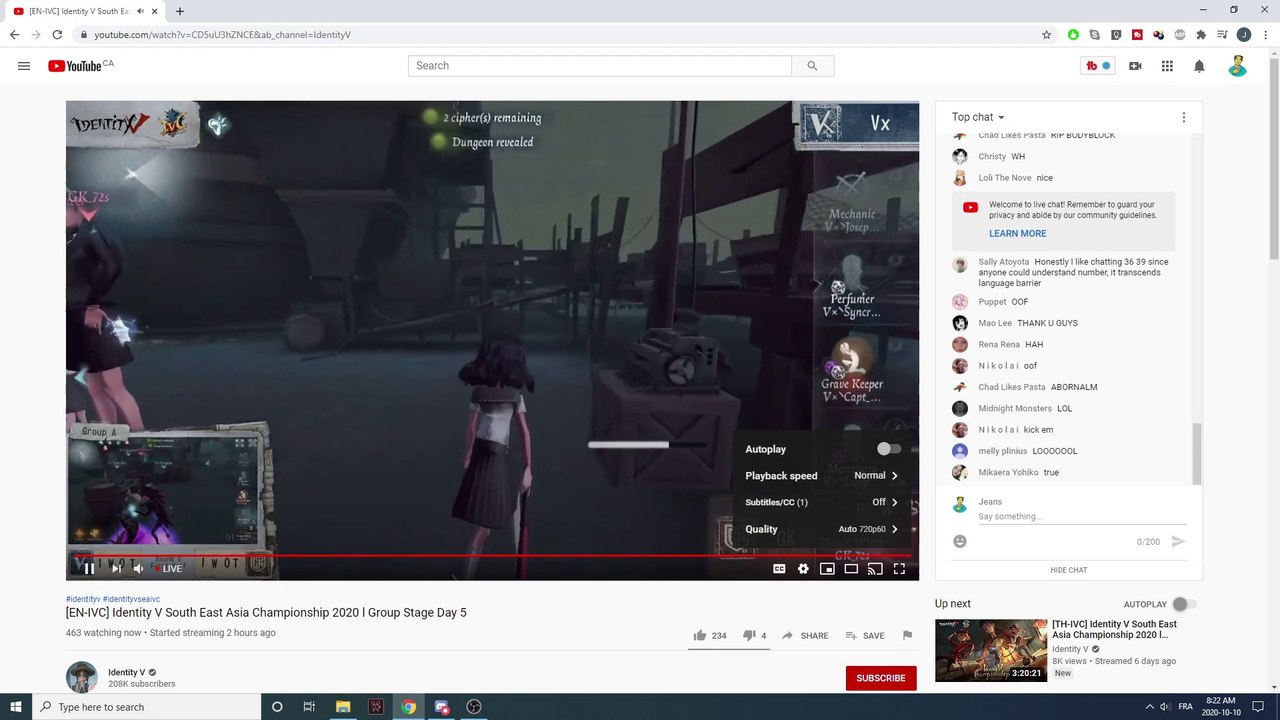The width and height of the screenshot is (1280, 720).
Task: Click chat username Sally Atoyota
Action: [x=1004, y=262]
